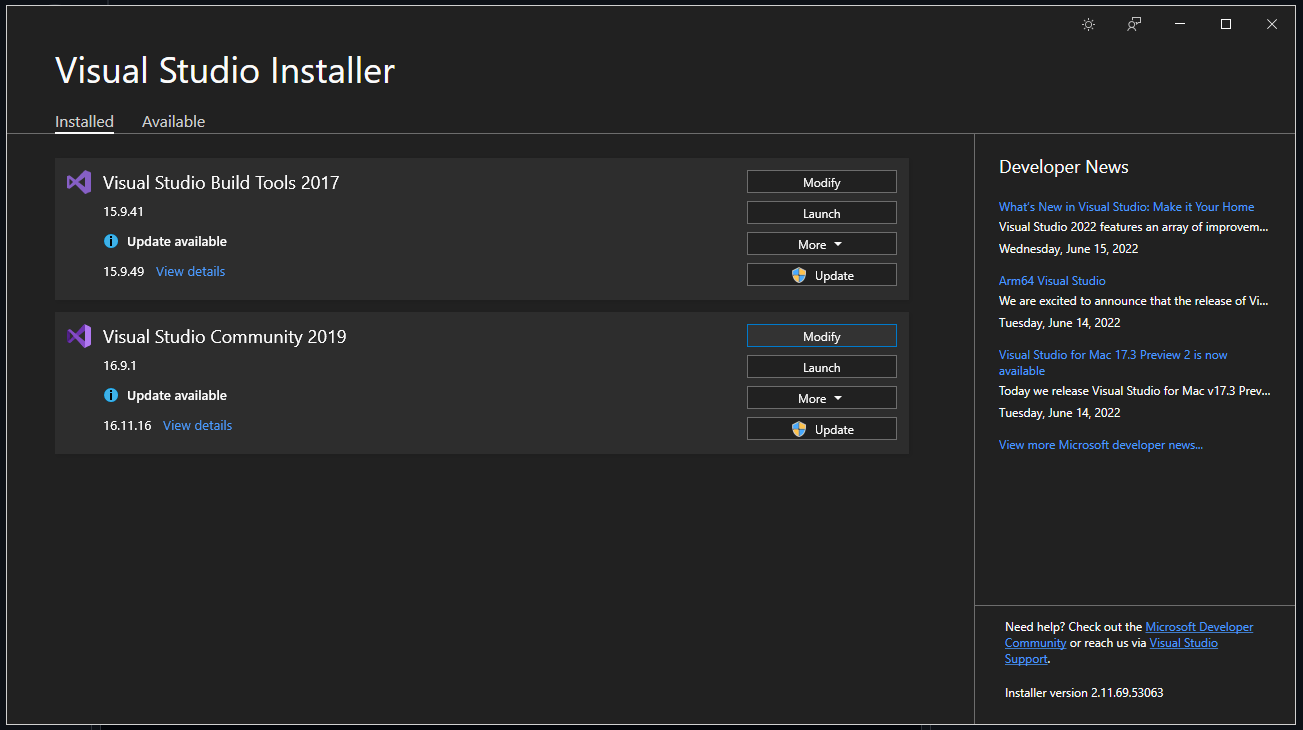Launch Visual Studio Build Tools 2017

pyautogui.click(x=821, y=212)
